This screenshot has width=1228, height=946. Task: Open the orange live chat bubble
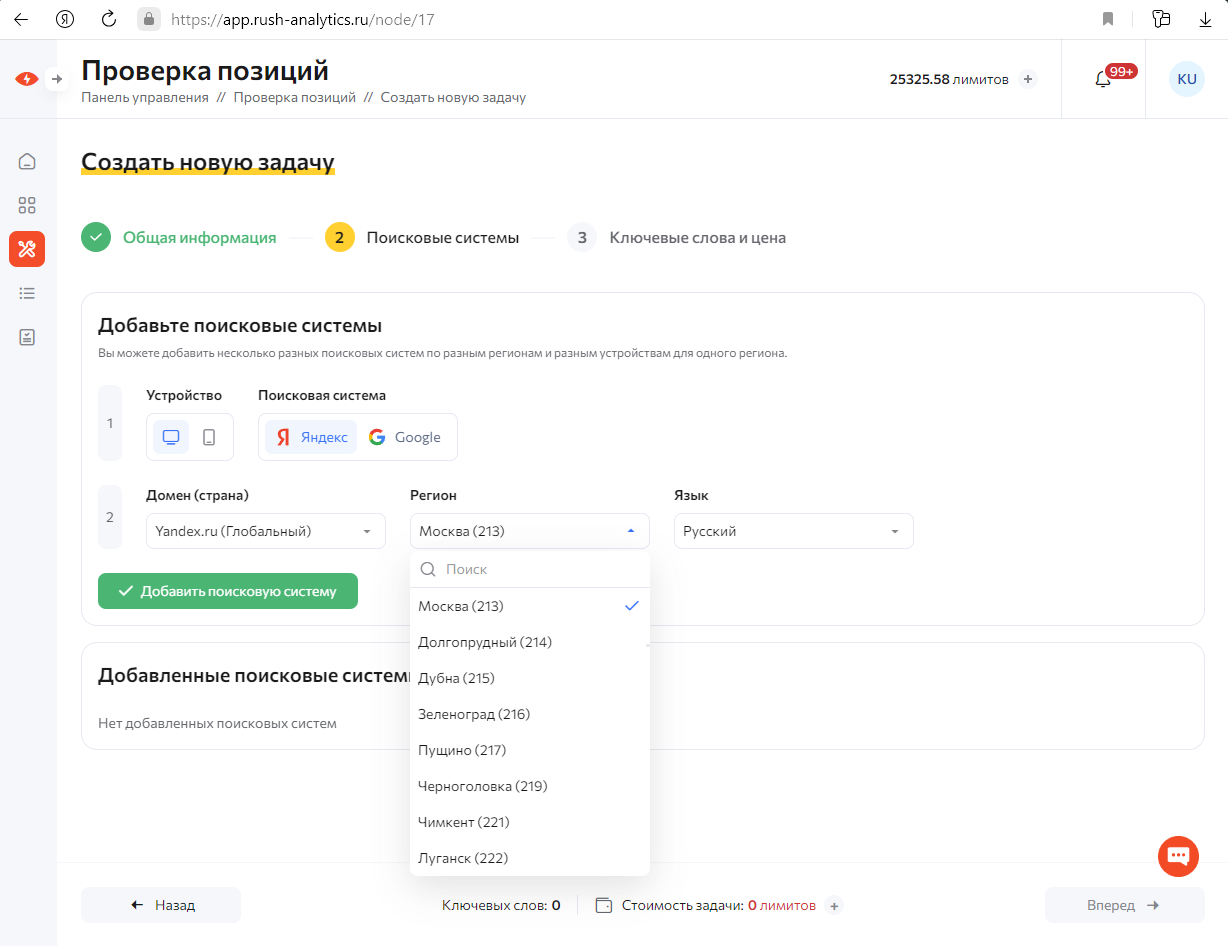click(x=1178, y=856)
